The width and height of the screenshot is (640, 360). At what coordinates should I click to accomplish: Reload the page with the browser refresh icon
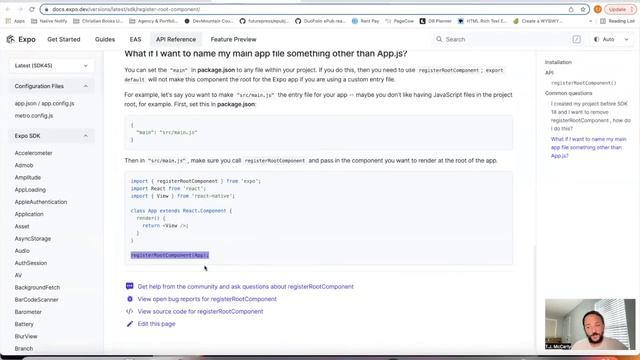[x=32, y=9]
